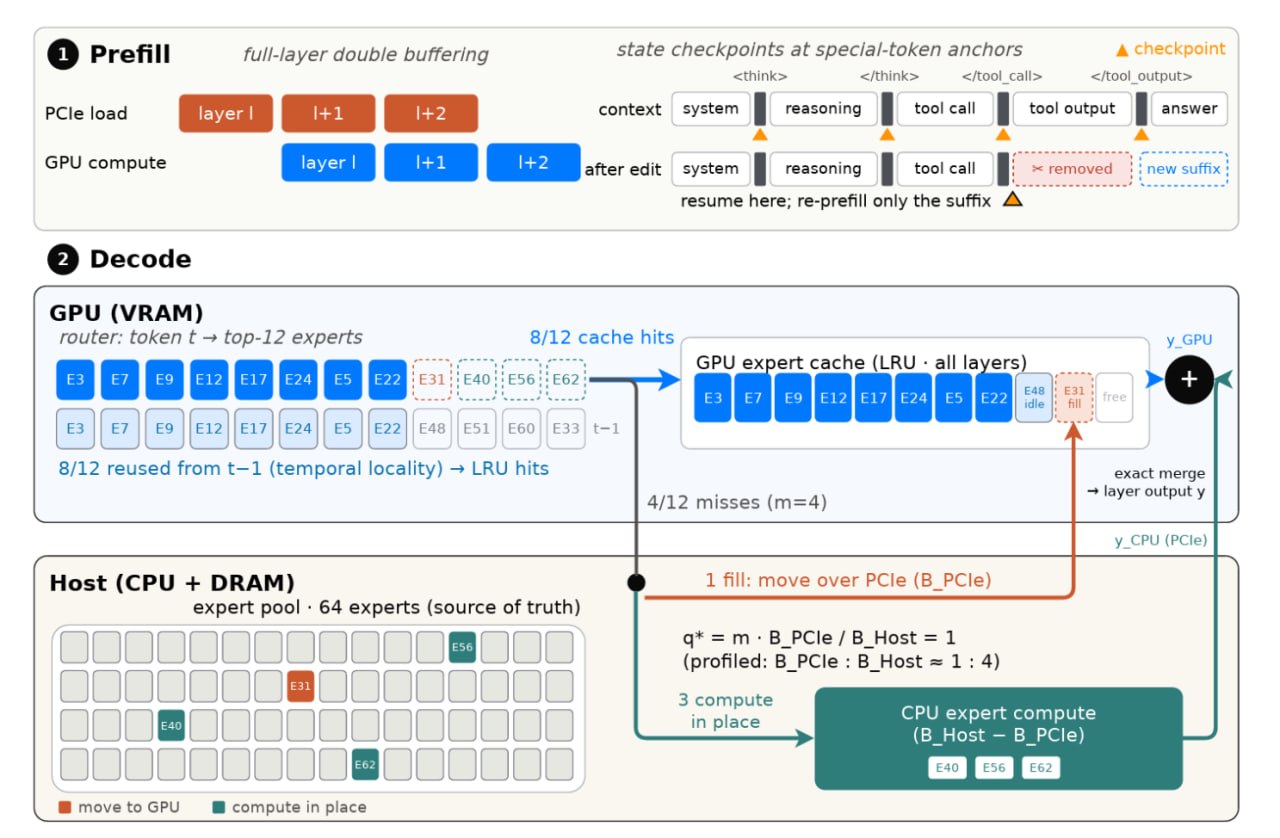Viewport: 1280px width, 838px height.
Task: Click E62 chip in CPU expert compute box
Action: (x=1041, y=768)
